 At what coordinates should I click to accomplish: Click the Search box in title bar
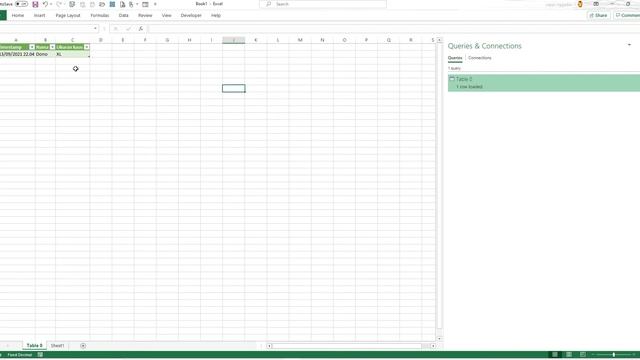(323, 4)
